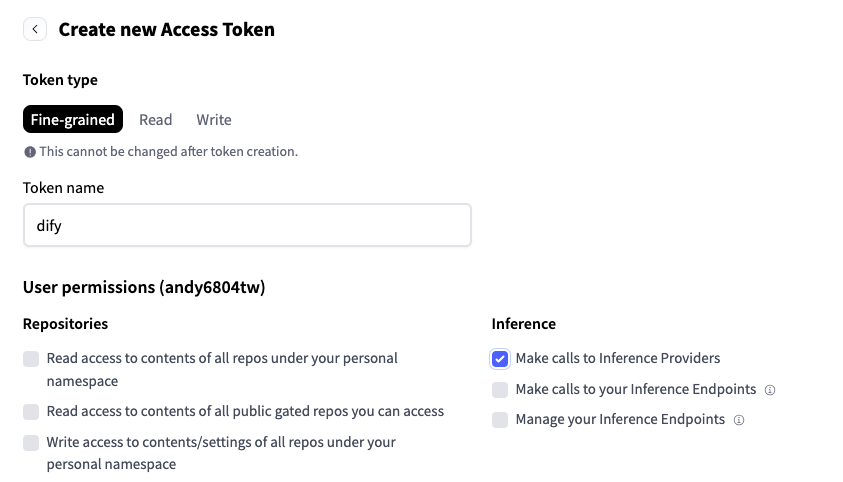843x482 pixels.
Task: Click the 'Make calls to your Inference Endpoints' label text
Action: pos(635,389)
